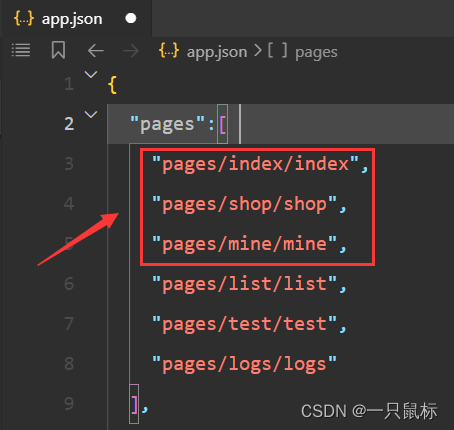Click the unsaved dot on app.json tab
The height and width of the screenshot is (430, 454).
click(131, 18)
